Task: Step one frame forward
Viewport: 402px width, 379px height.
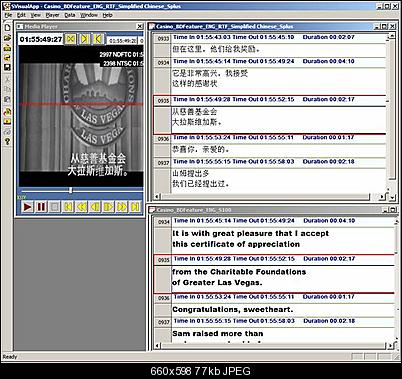Action: [108, 207]
